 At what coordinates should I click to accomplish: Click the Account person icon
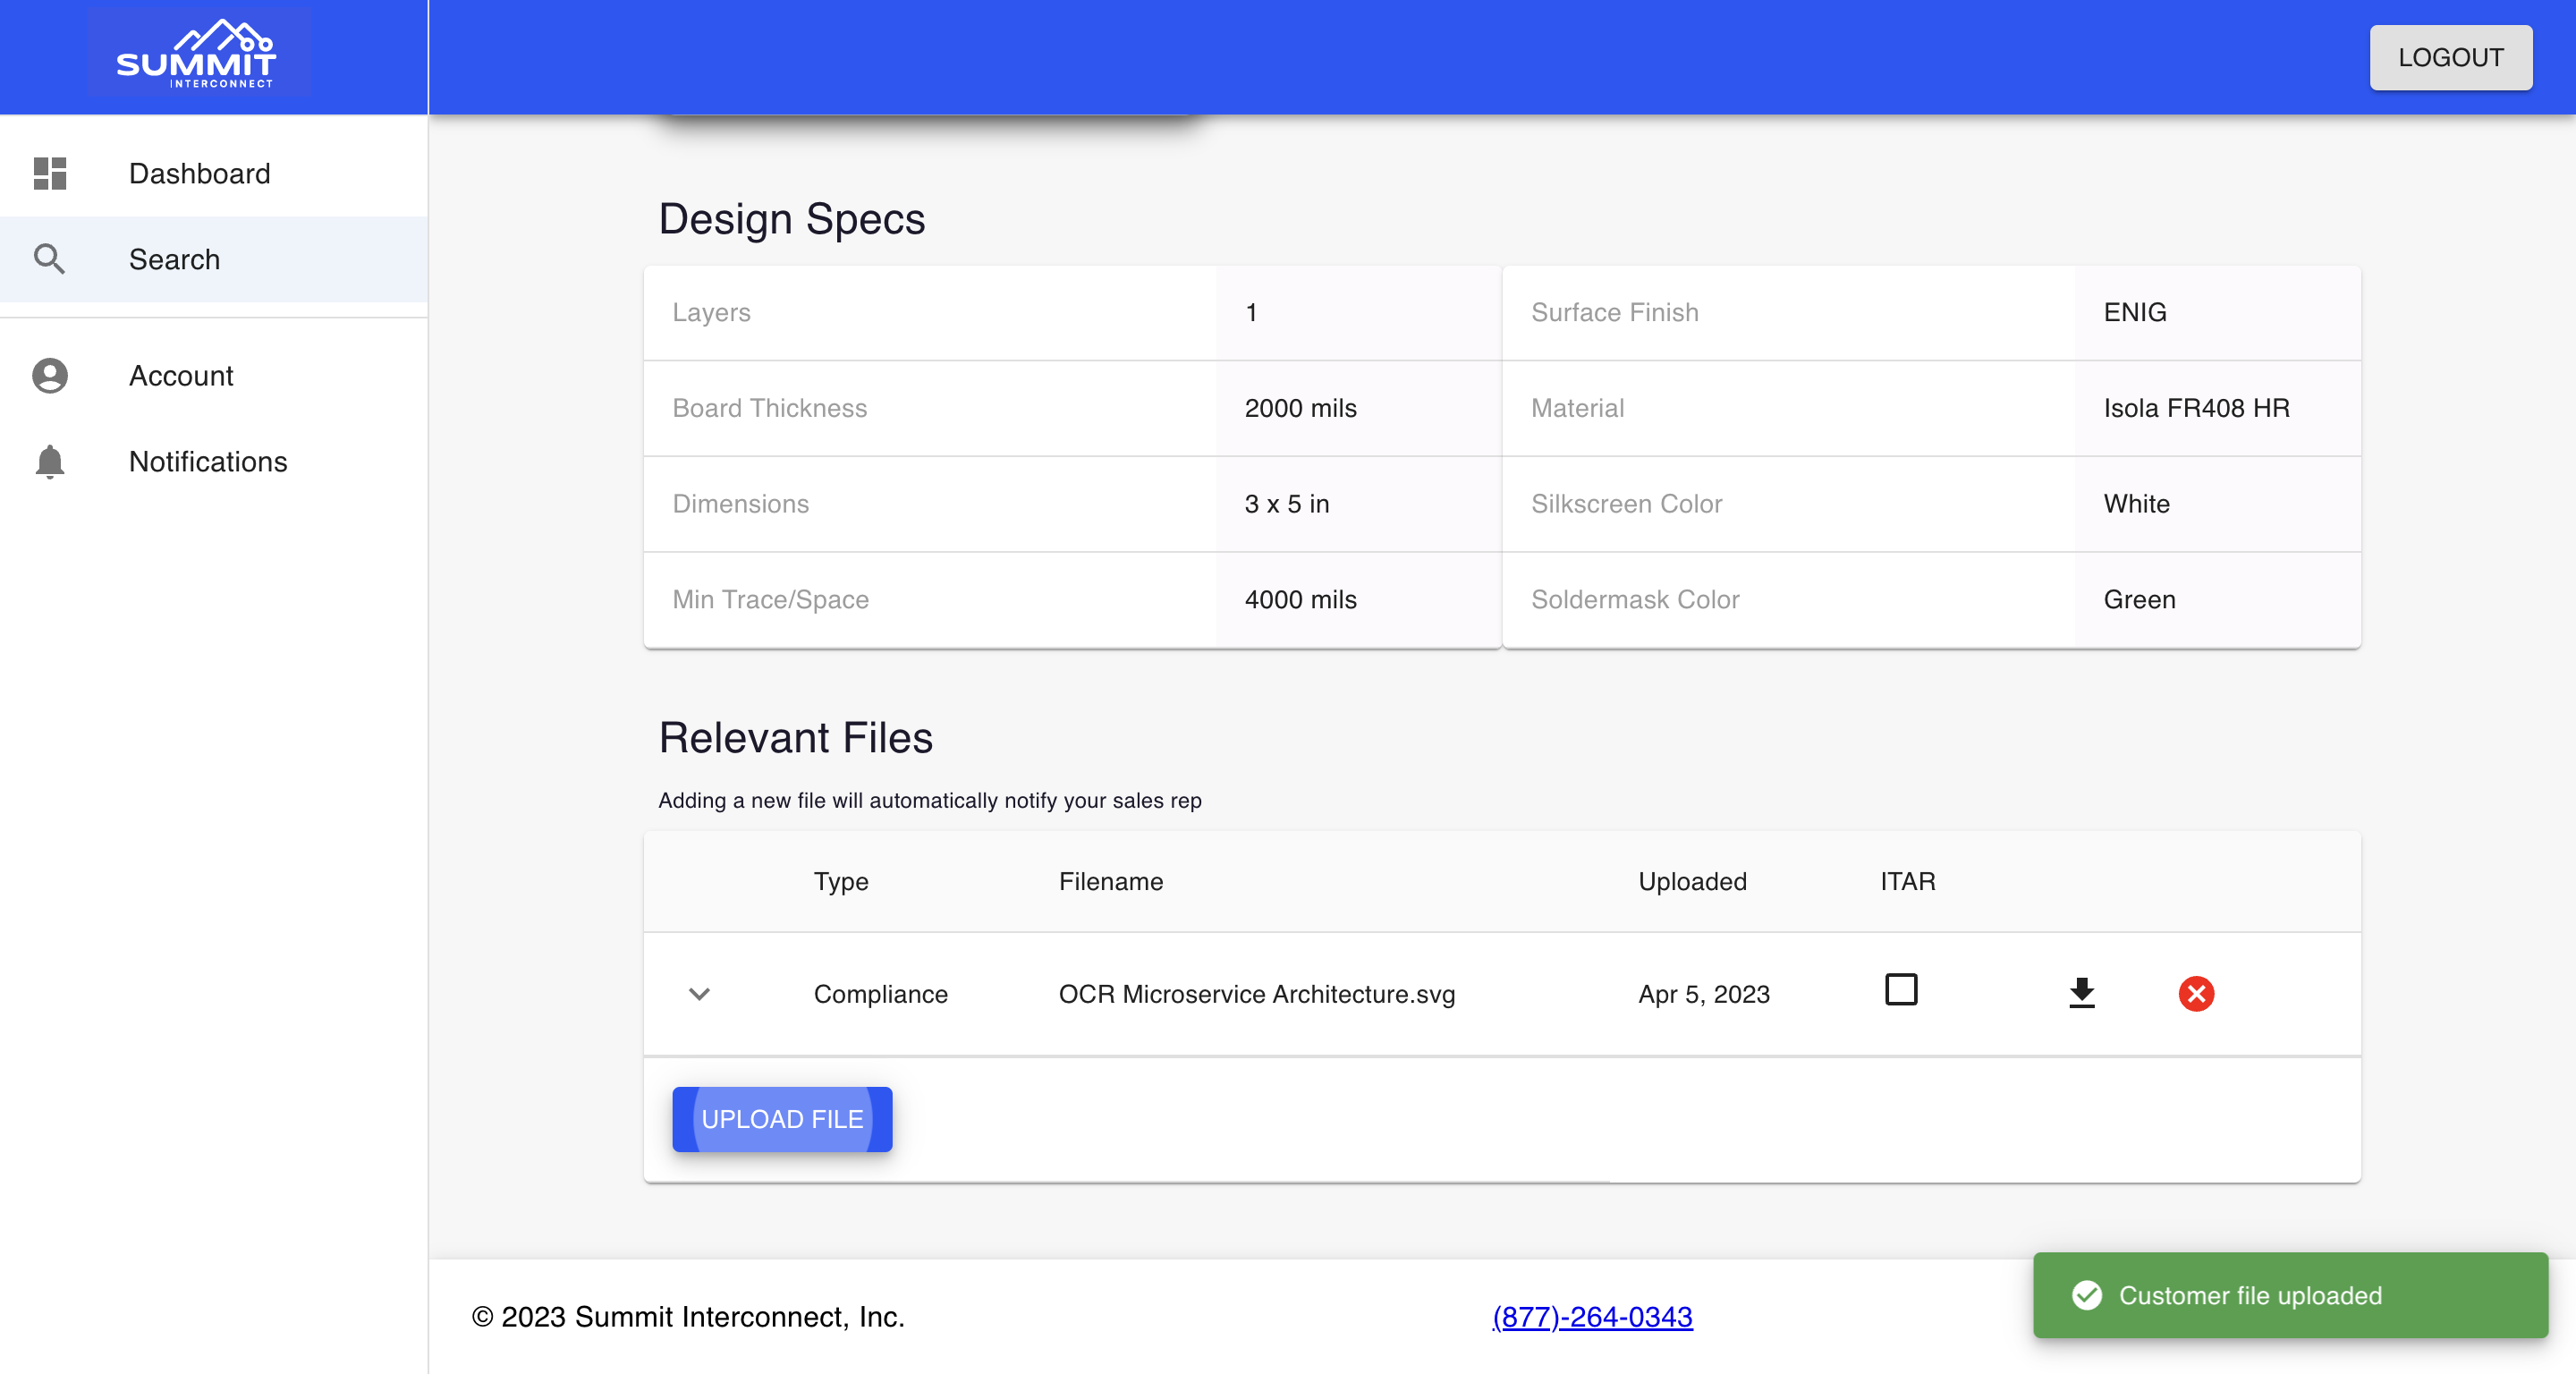(50, 375)
